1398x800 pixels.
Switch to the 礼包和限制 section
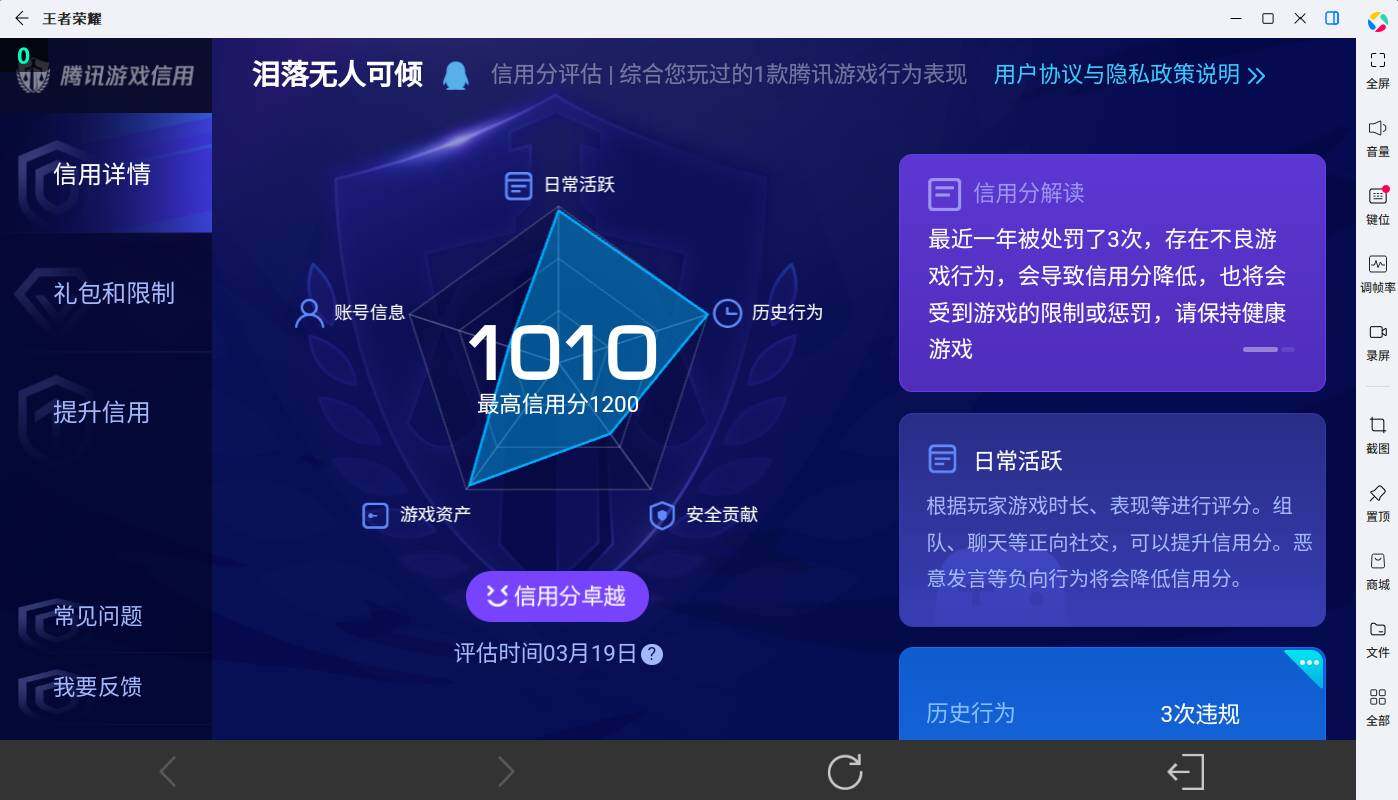pyautogui.click(x=113, y=294)
